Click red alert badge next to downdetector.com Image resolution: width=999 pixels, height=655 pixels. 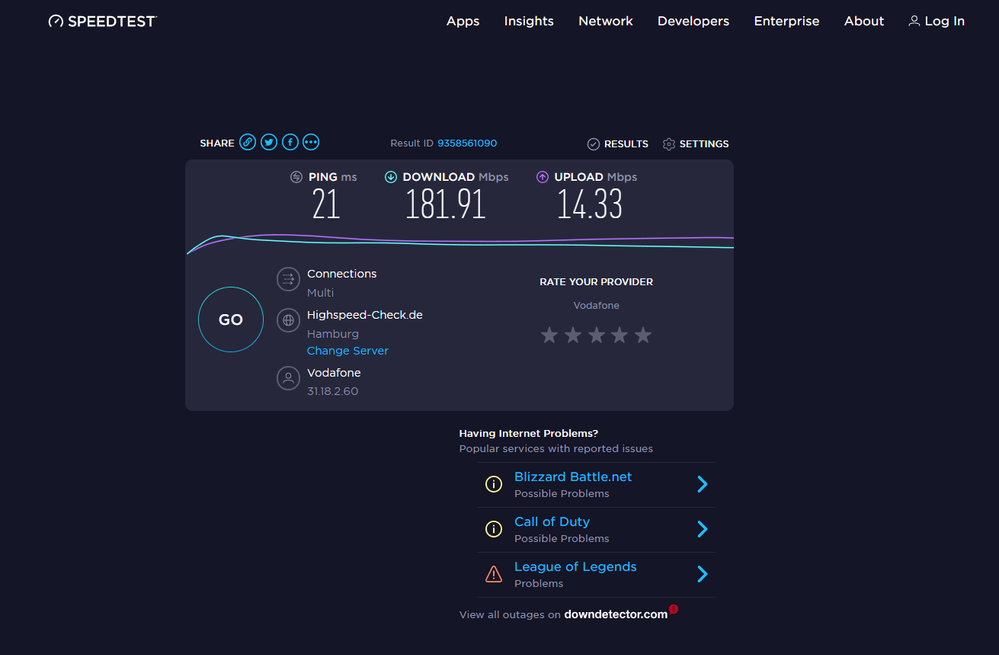(x=673, y=609)
